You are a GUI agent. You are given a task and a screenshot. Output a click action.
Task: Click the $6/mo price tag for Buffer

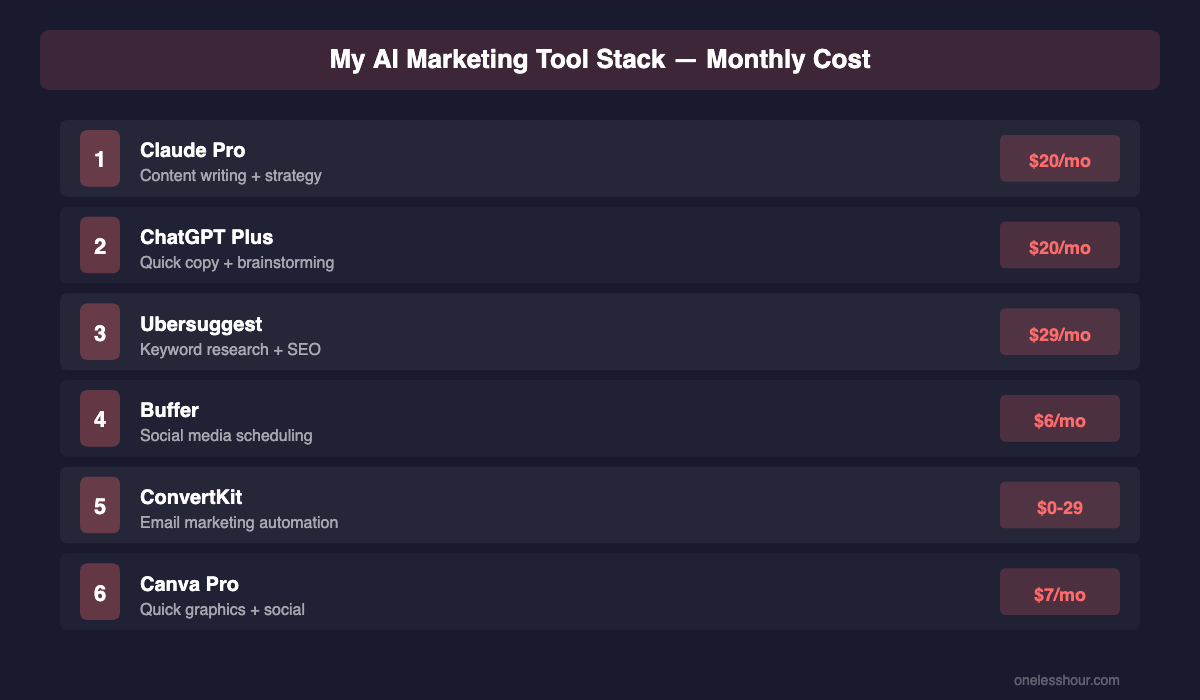coord(1060,419)
